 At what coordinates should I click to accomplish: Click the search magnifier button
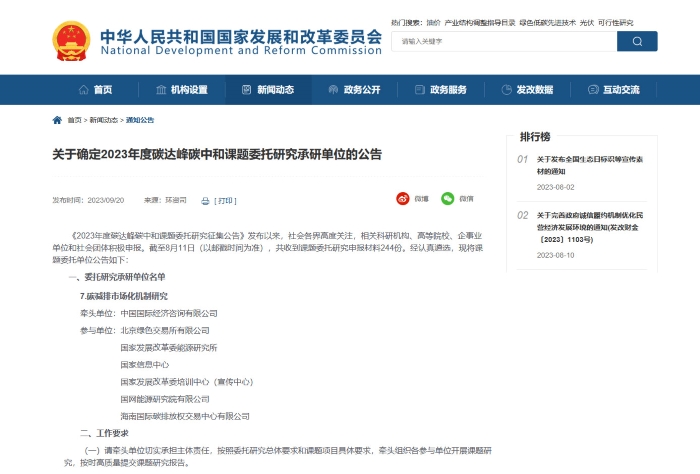637,41
